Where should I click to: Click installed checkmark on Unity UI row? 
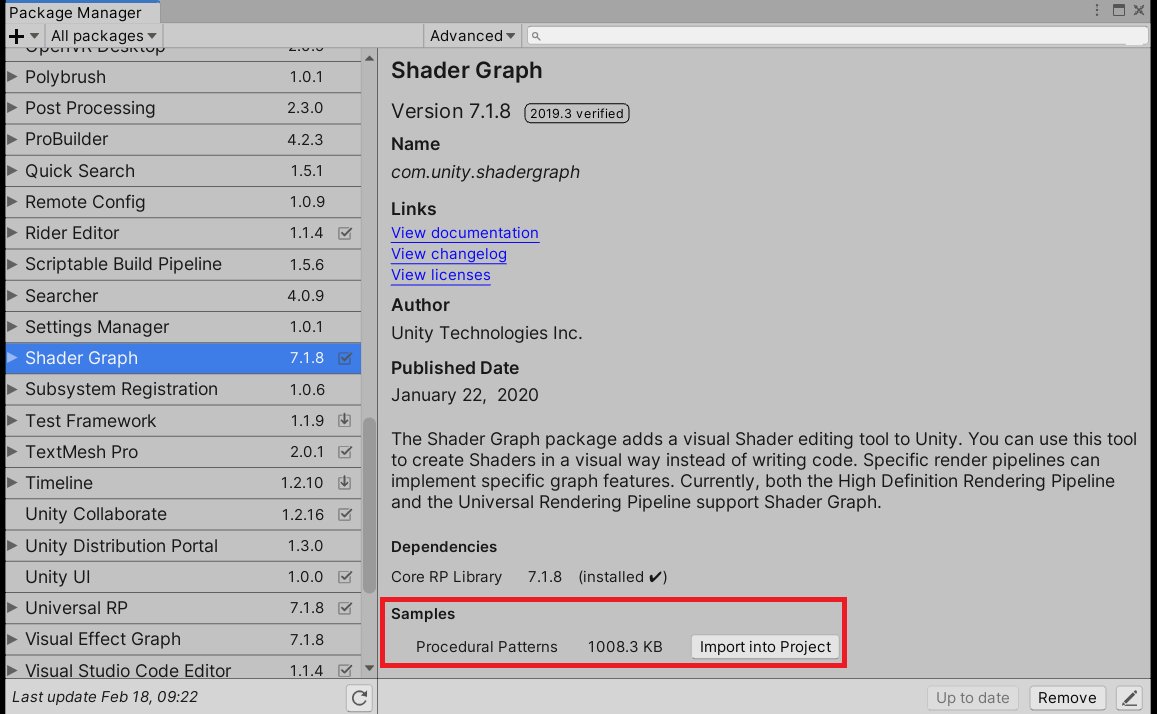[x=345, y=577]
